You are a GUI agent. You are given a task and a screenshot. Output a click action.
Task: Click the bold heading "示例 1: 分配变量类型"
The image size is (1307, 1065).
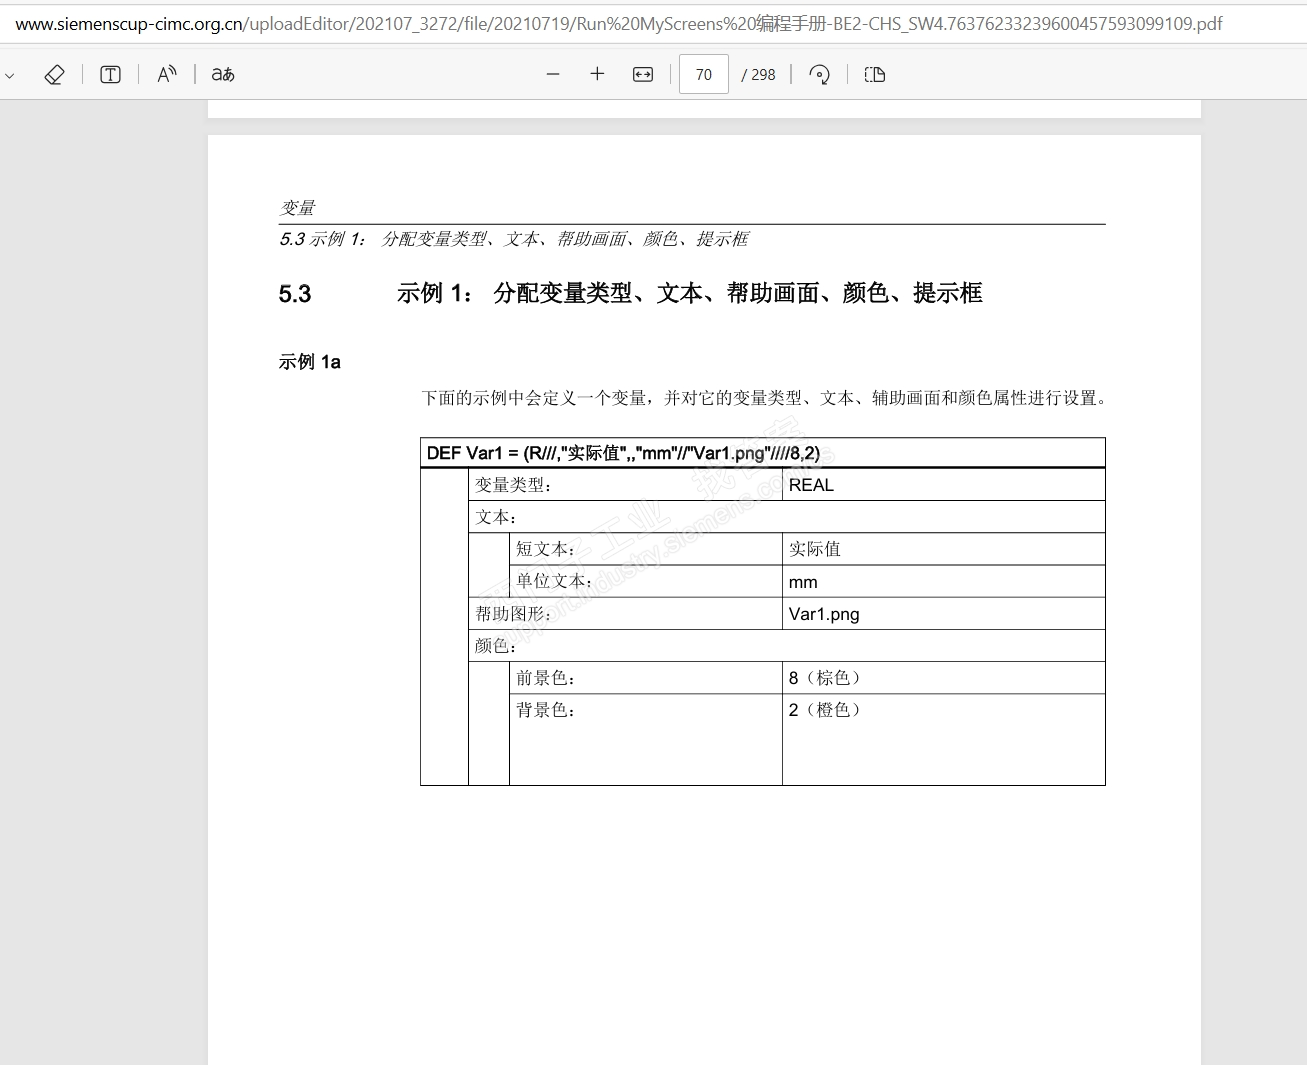(690, 293)
